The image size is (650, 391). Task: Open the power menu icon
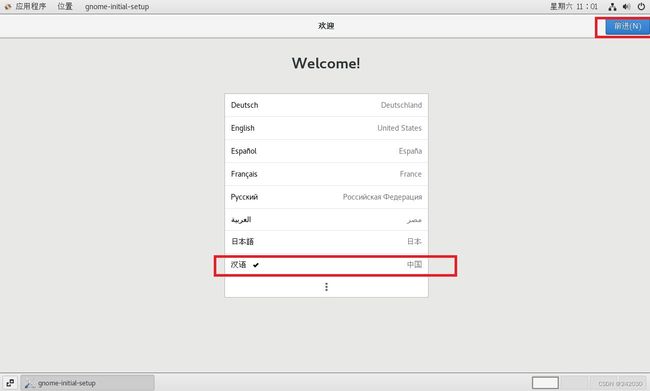click(641, 7)
